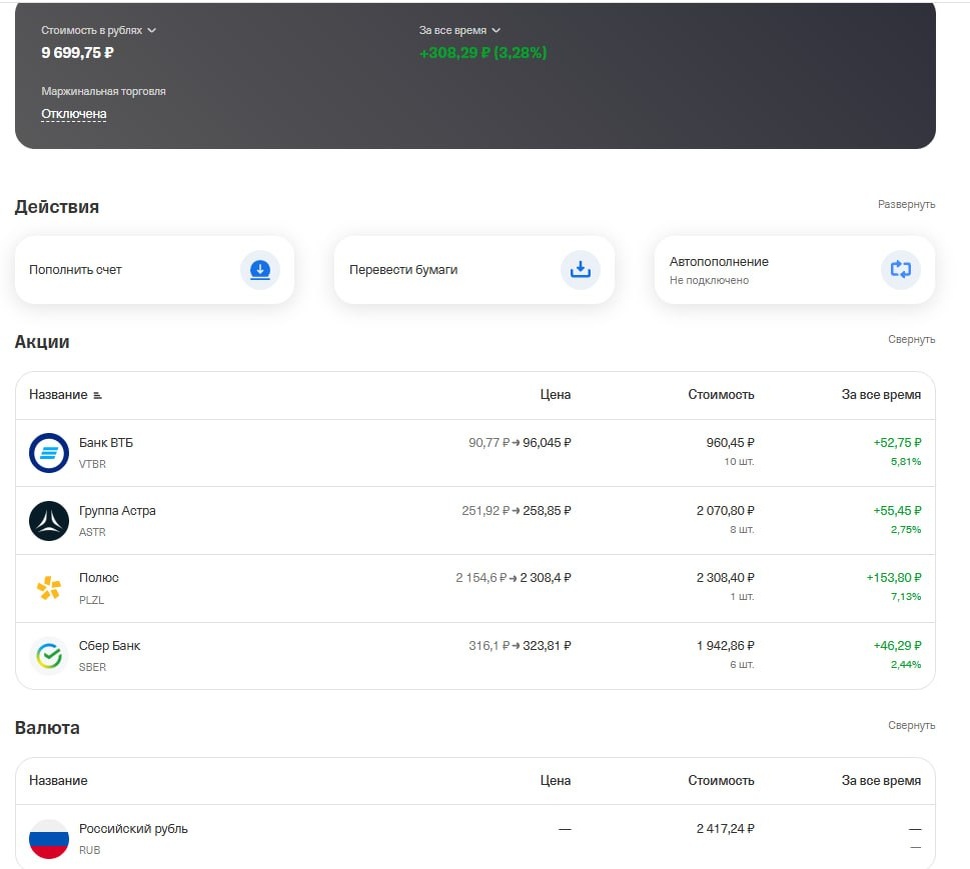Viewport: 970px width, 869px height.
Task: Click the Отключена margin trading link
Action: [74, 114]
